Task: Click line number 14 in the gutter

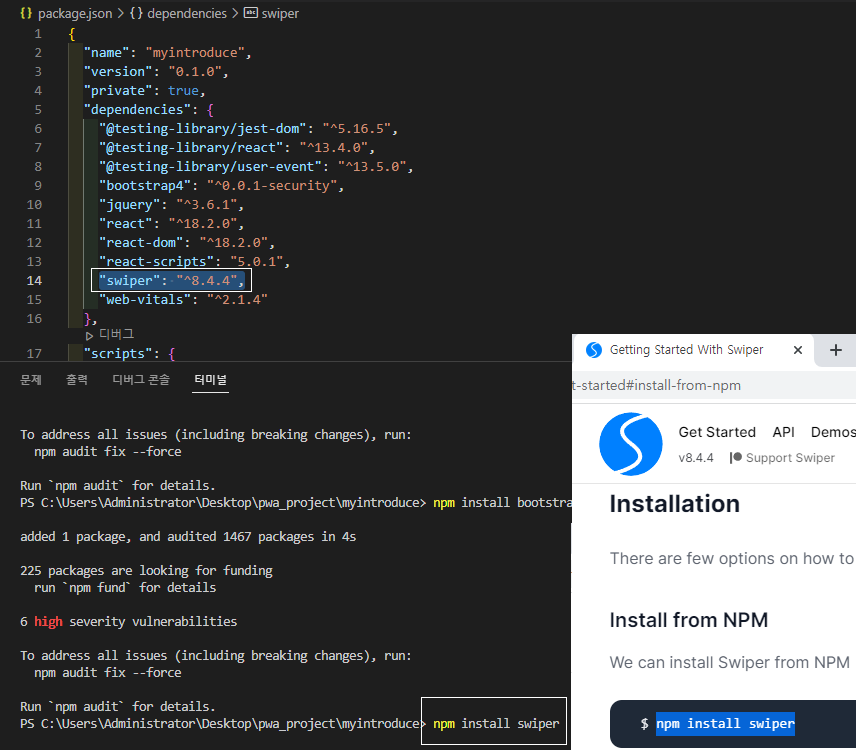Action: (x=34, y=281)
